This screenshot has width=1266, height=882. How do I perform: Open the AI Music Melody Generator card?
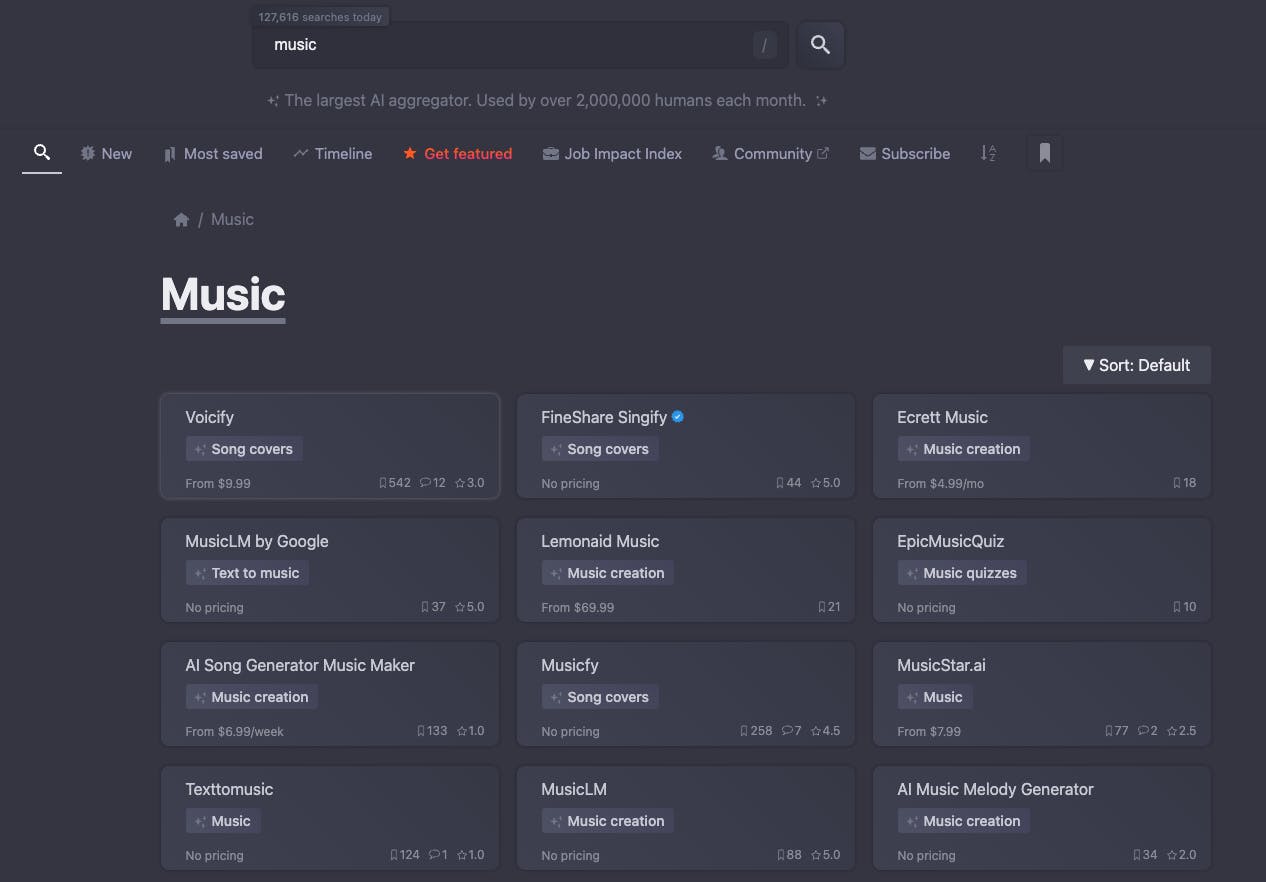tap(1042, 818)
